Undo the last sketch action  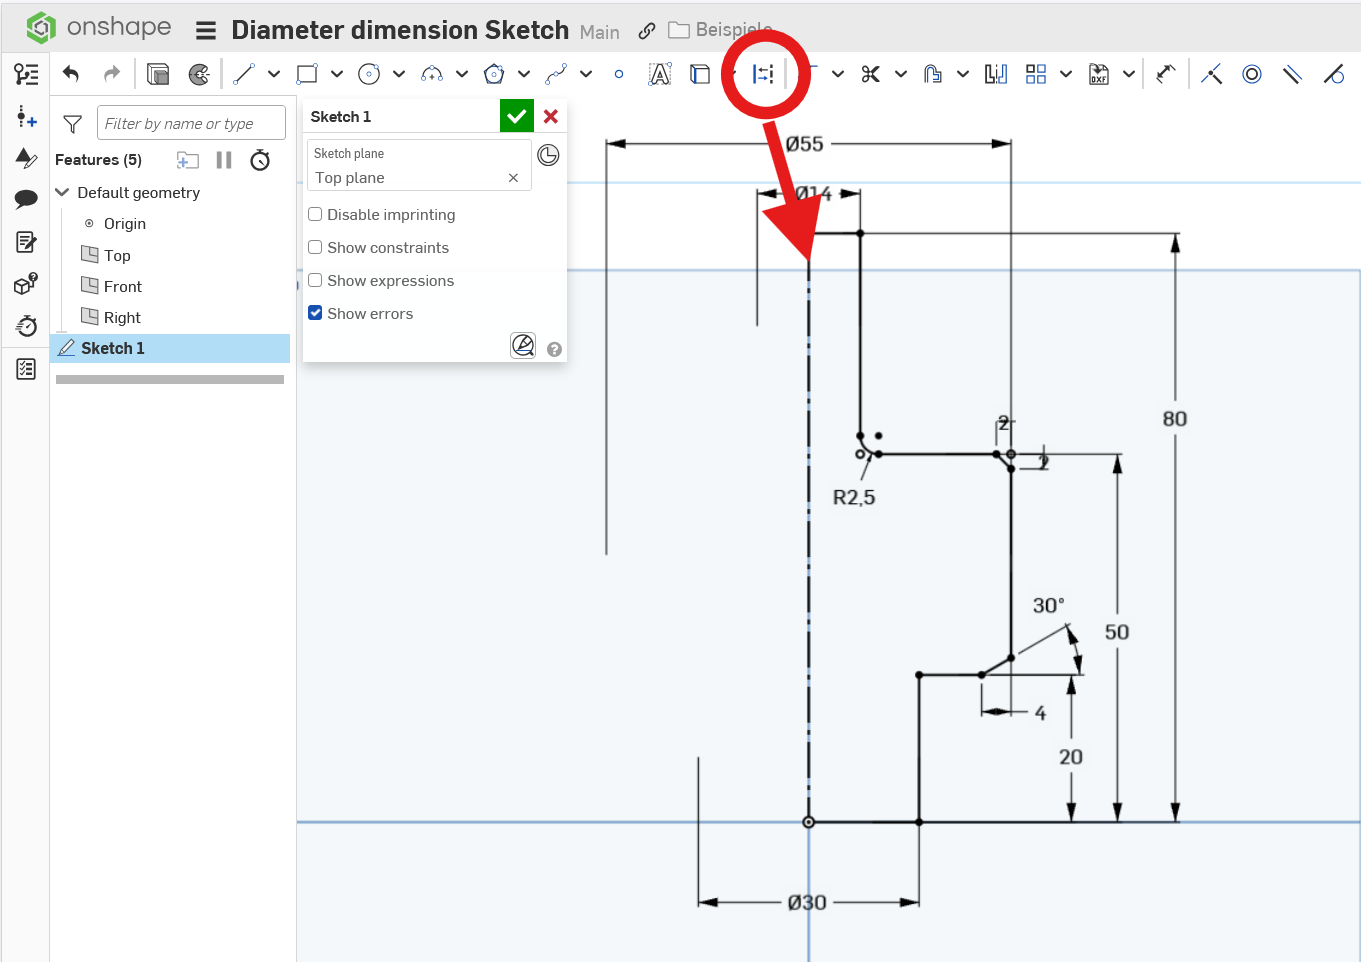pyautogui.click(x=71, y=74)
